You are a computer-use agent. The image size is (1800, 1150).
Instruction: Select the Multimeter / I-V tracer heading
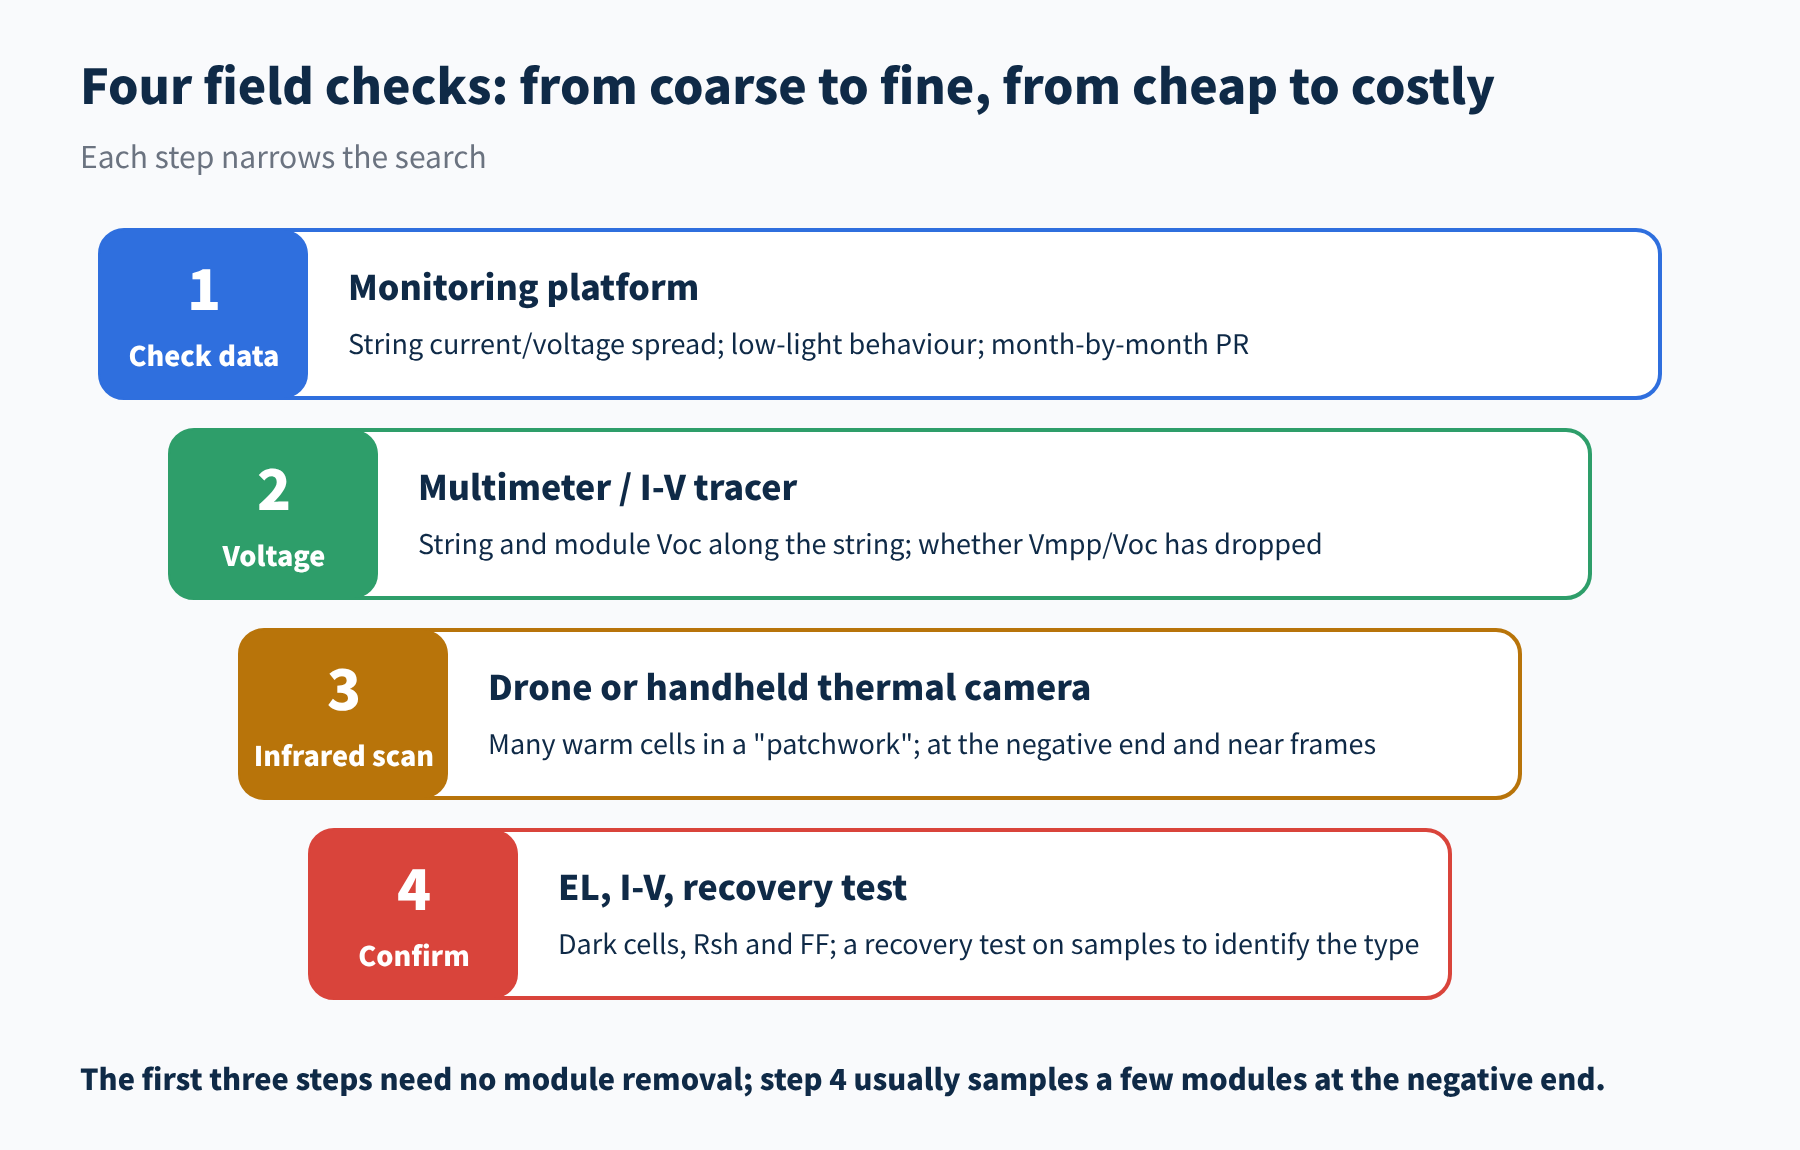tap(607, 488)
